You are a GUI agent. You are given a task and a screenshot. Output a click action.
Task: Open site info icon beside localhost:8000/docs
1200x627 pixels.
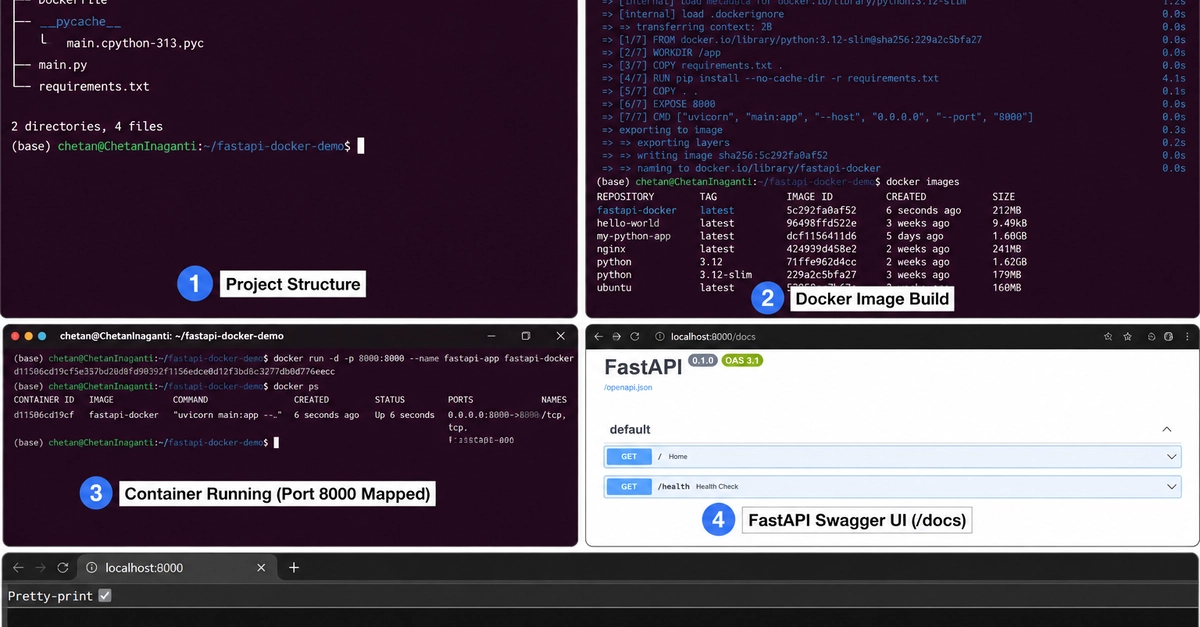(660, 337)
